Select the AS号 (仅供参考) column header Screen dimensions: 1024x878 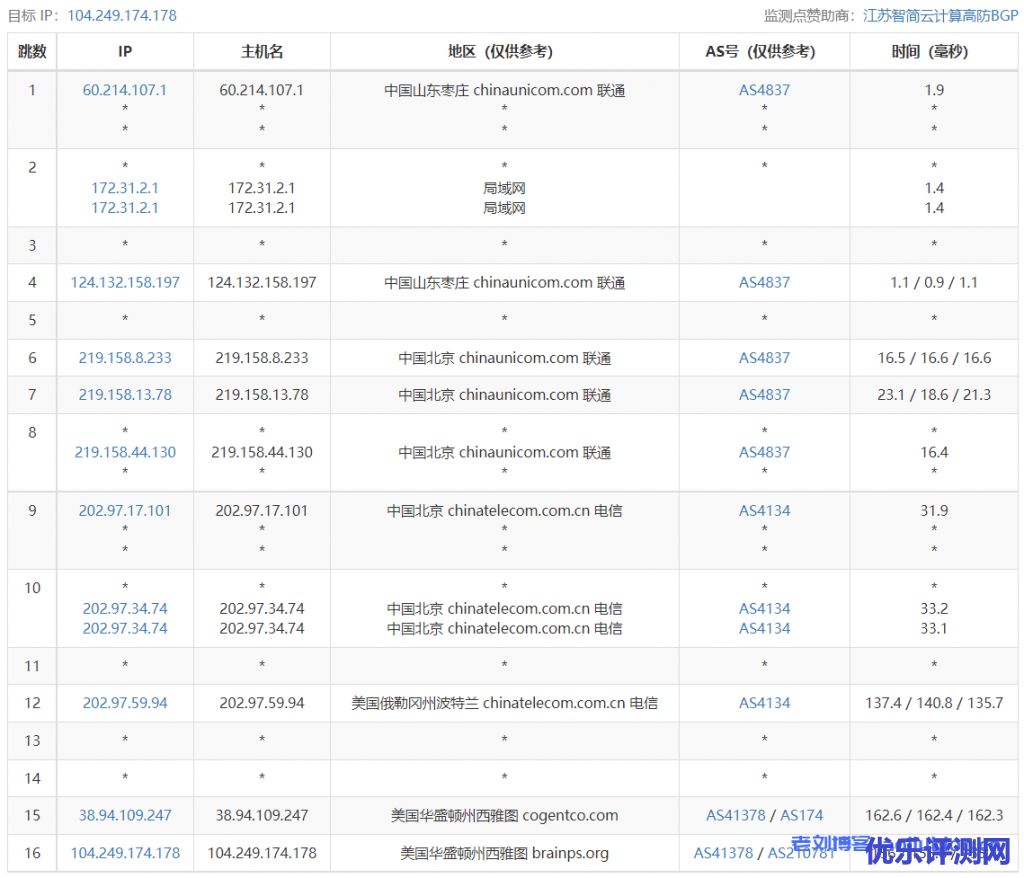[x=764, y=52]
